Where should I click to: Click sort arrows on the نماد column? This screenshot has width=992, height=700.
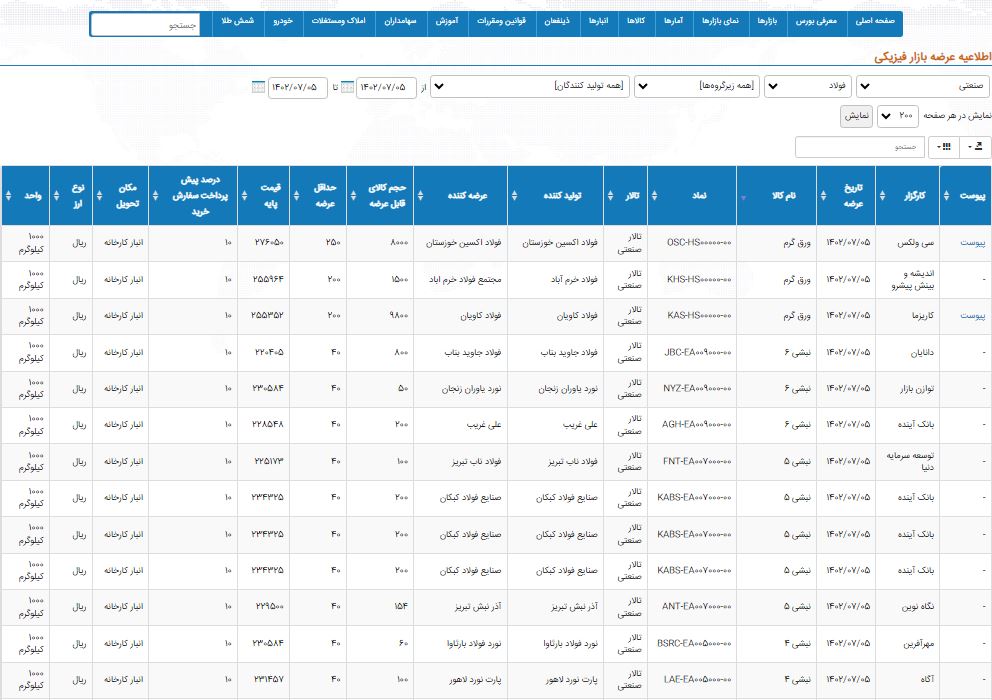[x=654, y=196]
